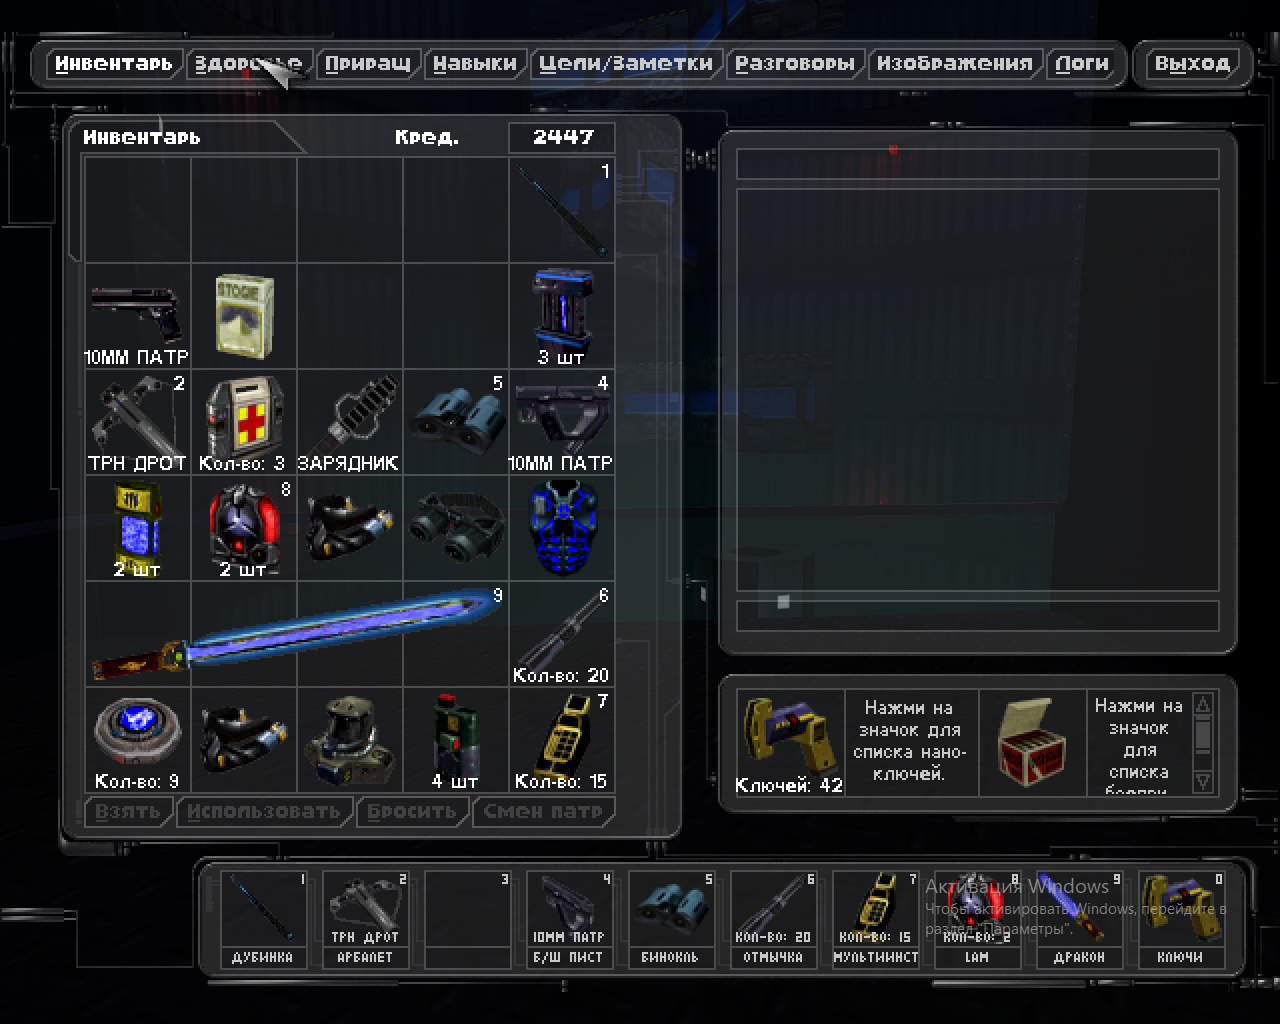
Task: Click the Смен патр button
Action: (x=543, y=811)
